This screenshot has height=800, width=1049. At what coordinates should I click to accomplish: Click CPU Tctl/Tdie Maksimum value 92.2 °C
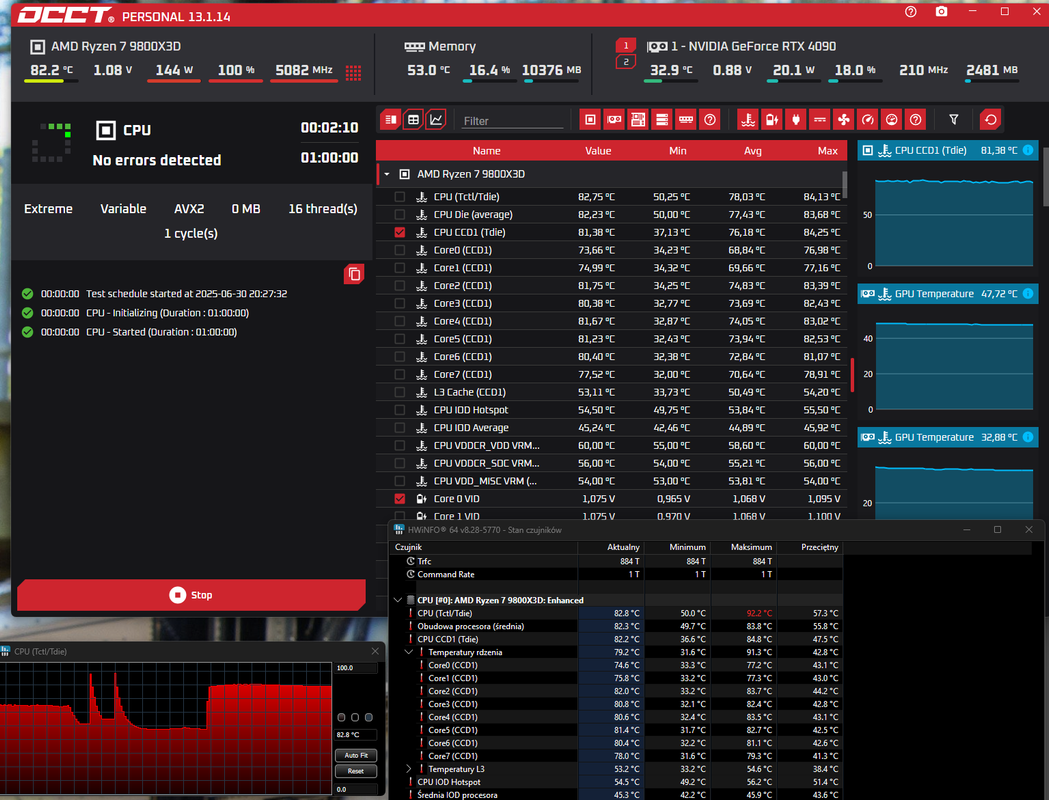coord(758,613)
